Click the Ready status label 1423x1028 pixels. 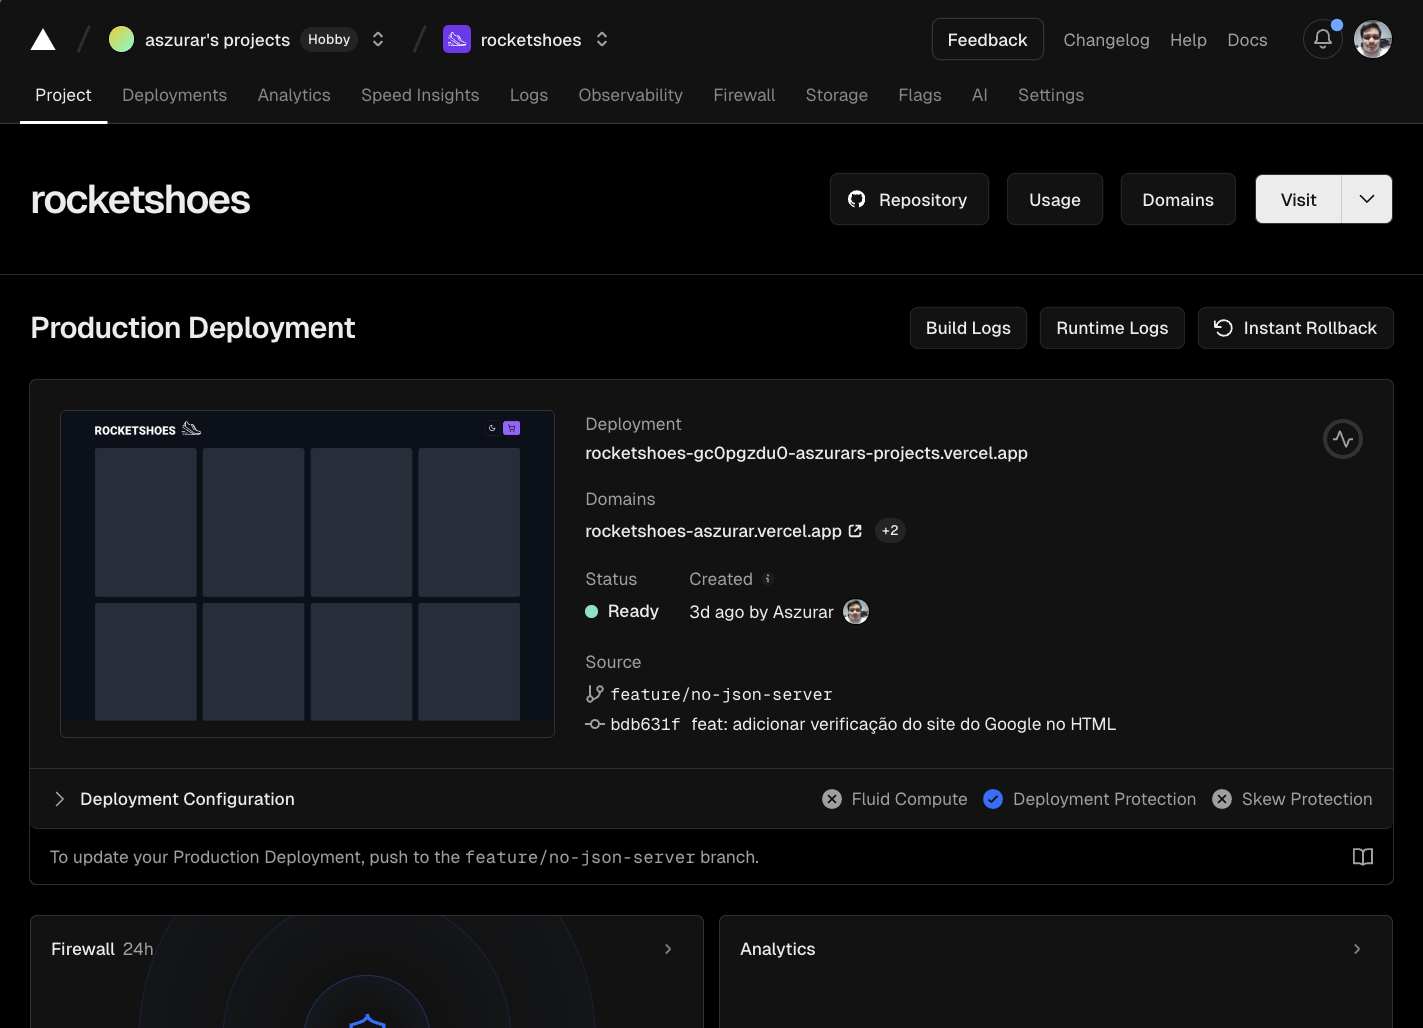(633, 611)
